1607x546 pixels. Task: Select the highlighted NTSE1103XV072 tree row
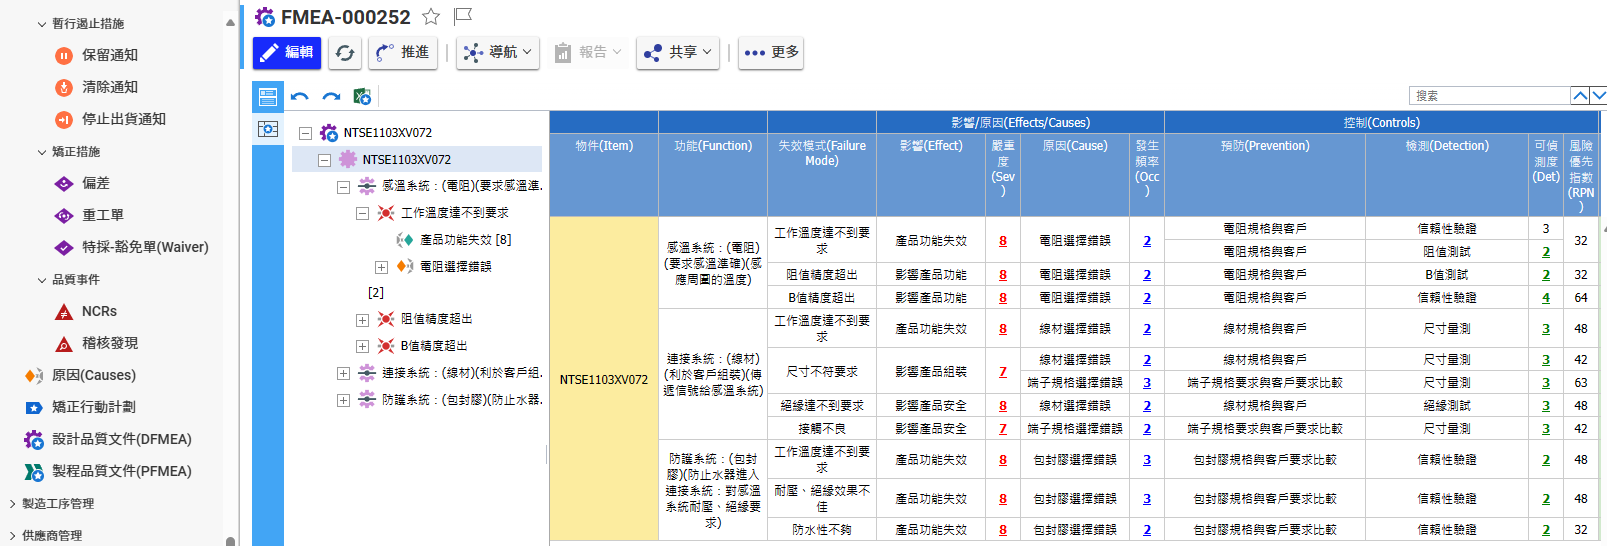(417, 160)
